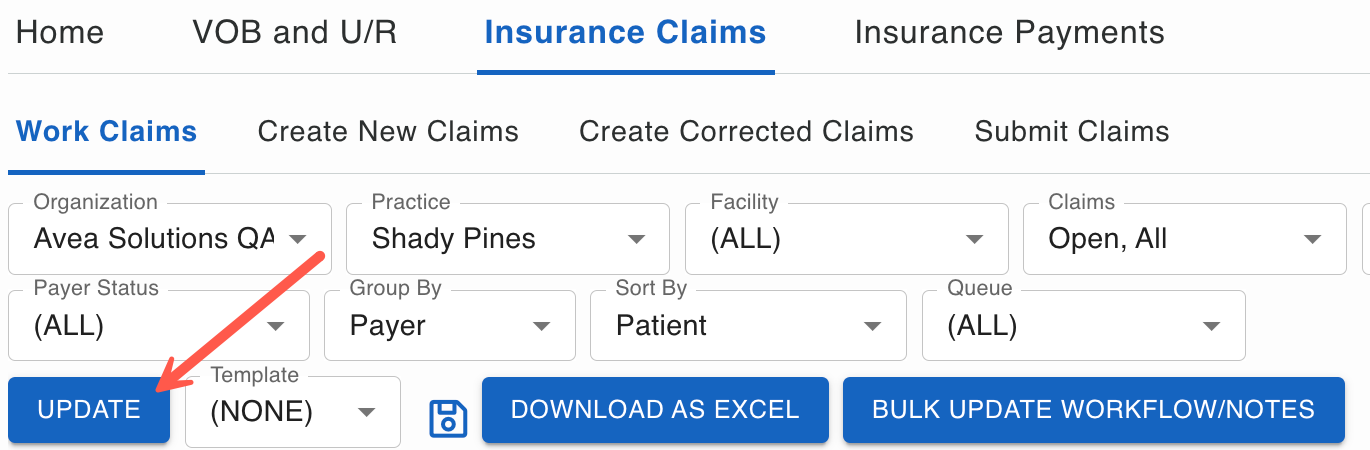Switch to VOB and U/R tab
Screen dimensions: 1370x450
[x=294, y=33]
